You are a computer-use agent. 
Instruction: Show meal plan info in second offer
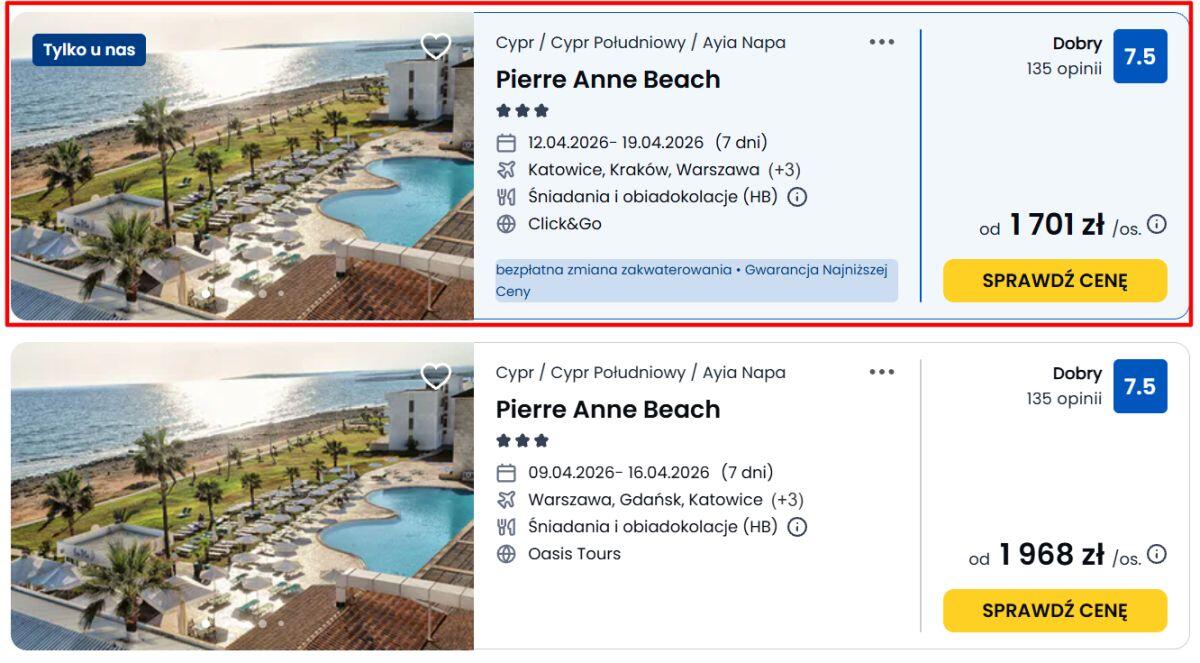(x=797, y=527)
